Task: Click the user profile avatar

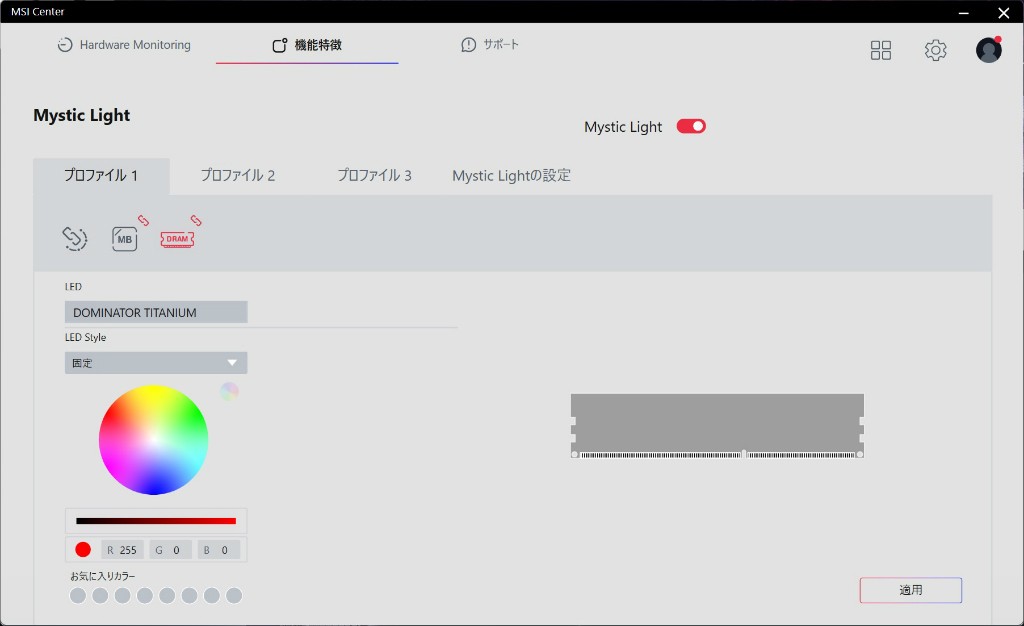Action: 989,50
